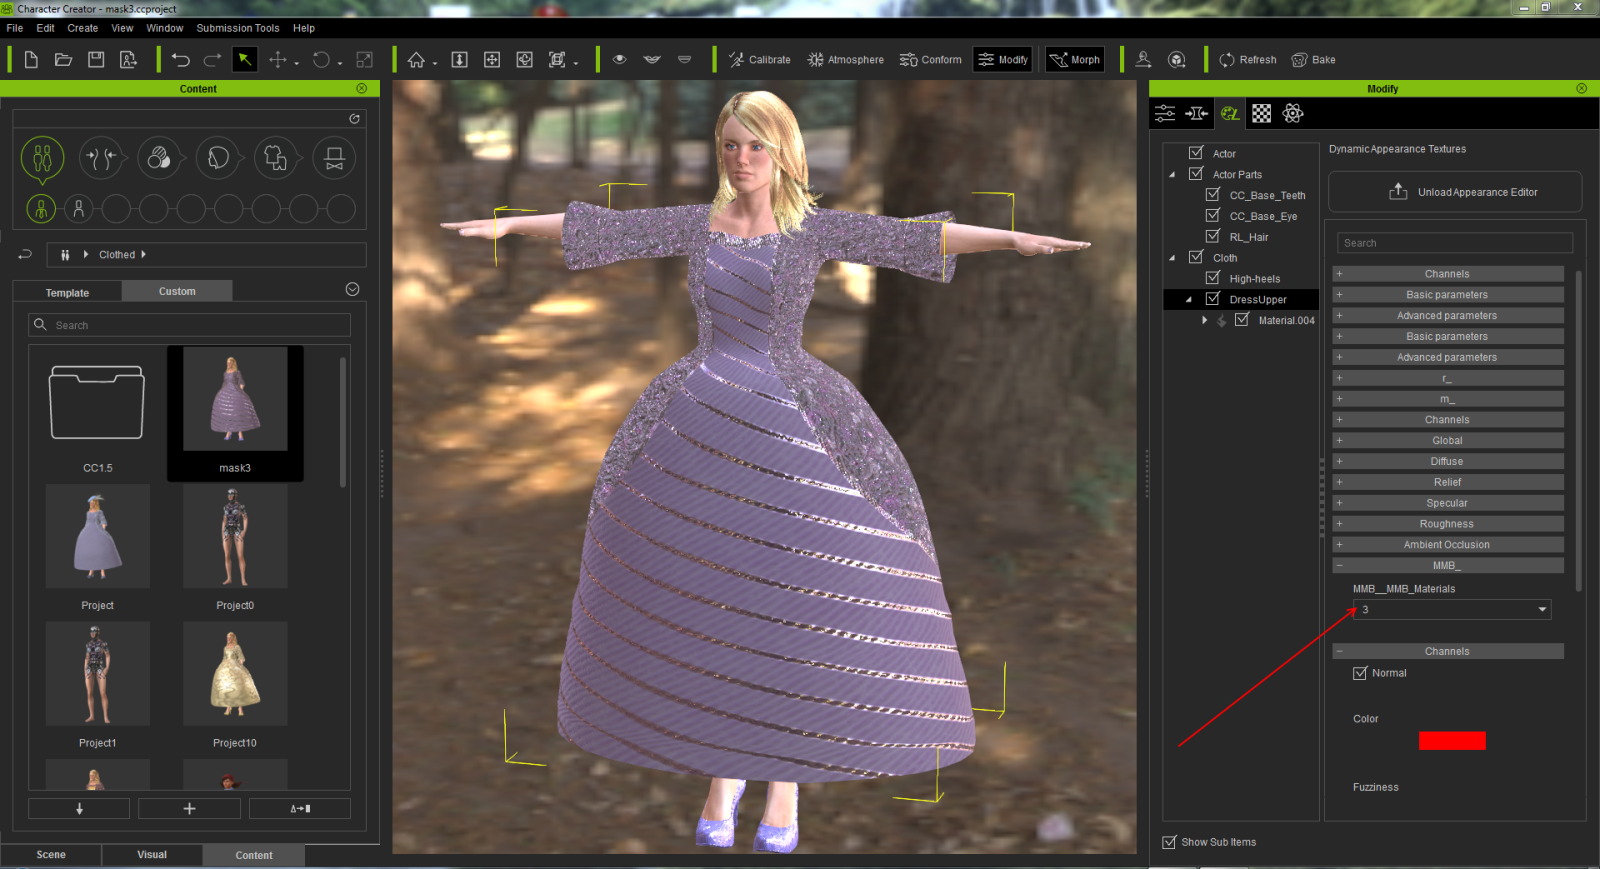
Task: Open the Submission Tools menu
Action: (x=238, y=28)
